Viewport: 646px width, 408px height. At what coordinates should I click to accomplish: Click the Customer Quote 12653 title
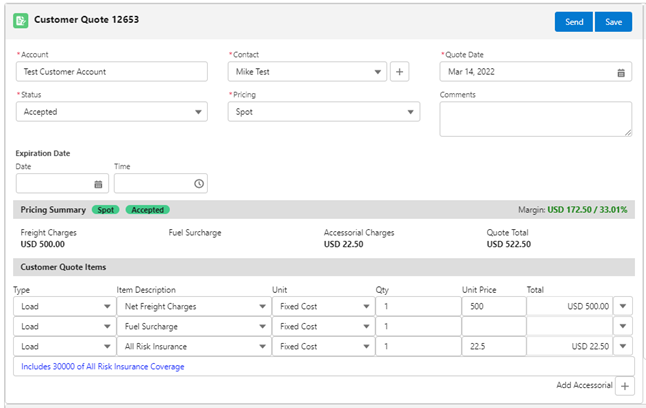click(87, 19)
